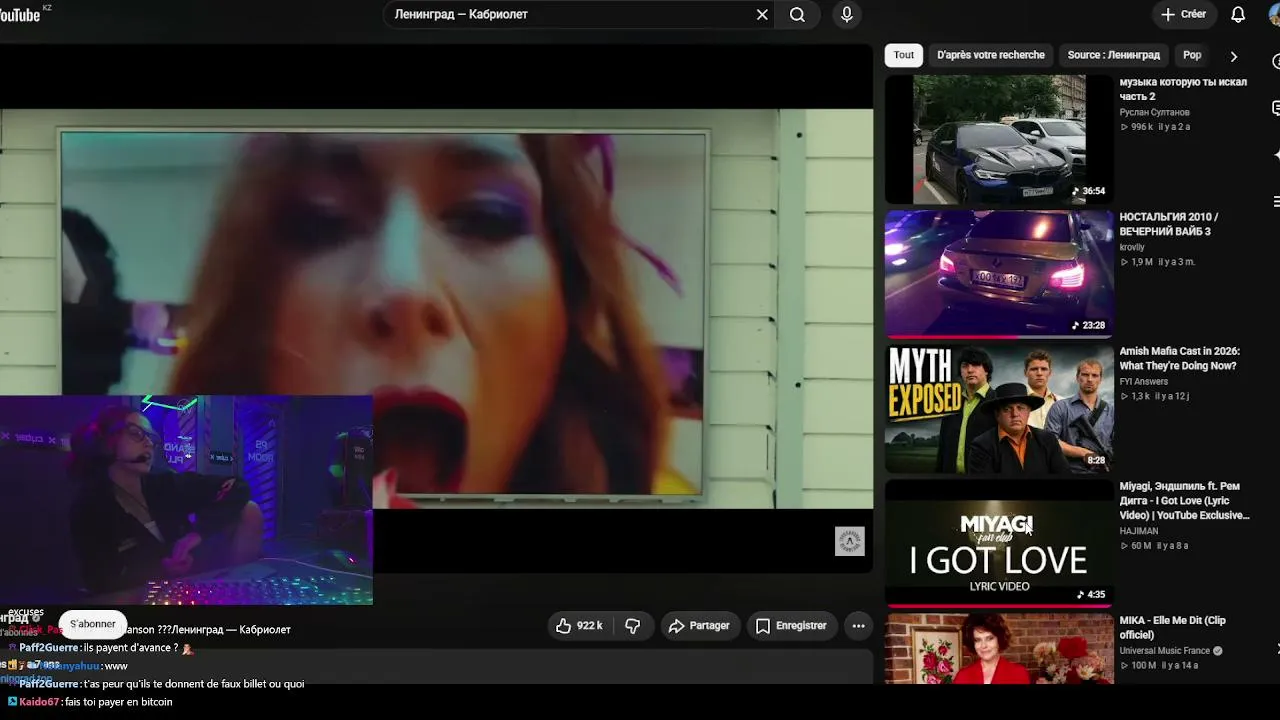
Task: Go to the YouTube home logo
Action: 22,14
